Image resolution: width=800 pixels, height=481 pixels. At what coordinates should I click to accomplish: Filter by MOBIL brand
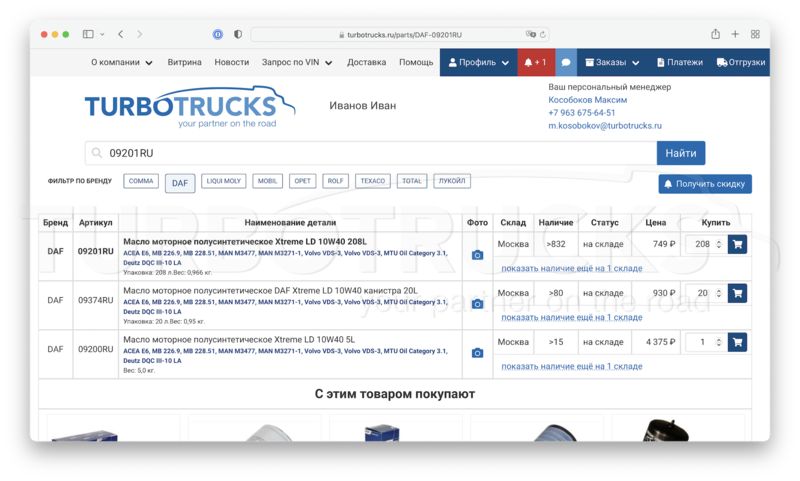267,181
